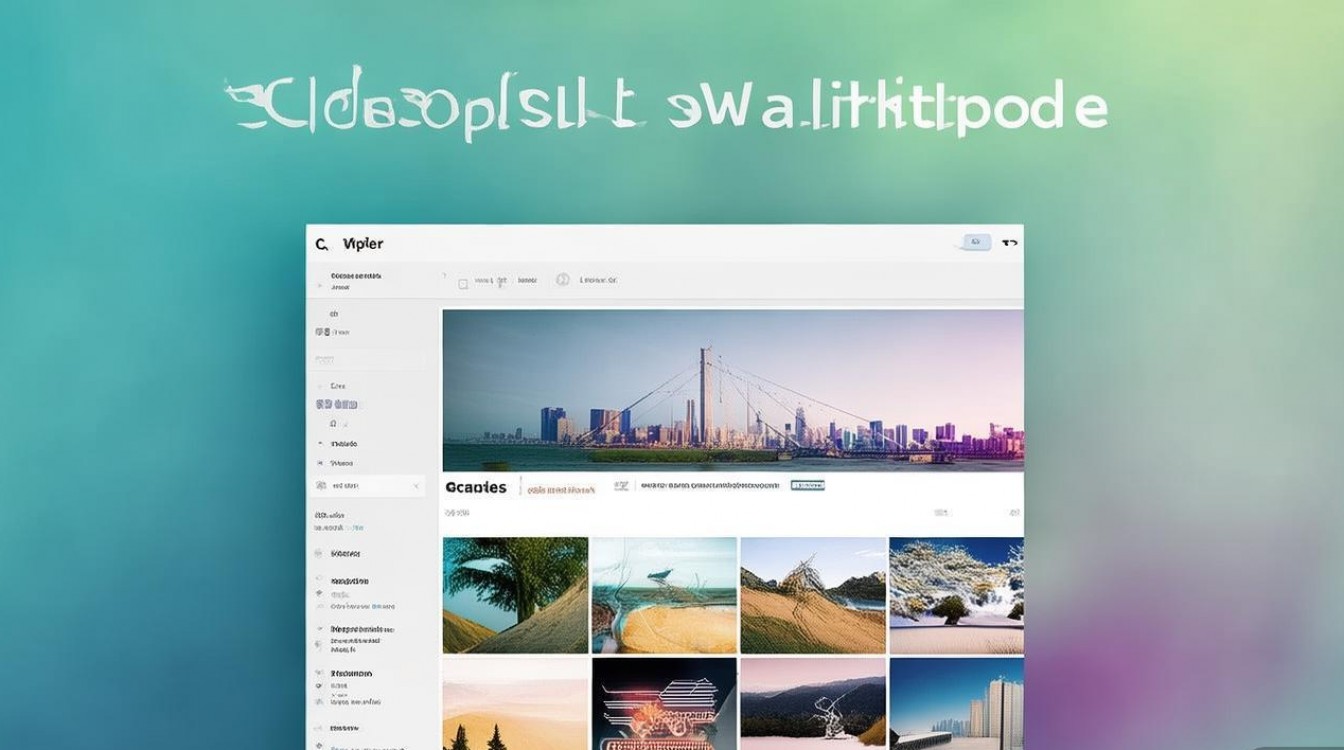Click the orange link text next to Gcapies
Screen dimensions: 1344x750
[561, 490]
